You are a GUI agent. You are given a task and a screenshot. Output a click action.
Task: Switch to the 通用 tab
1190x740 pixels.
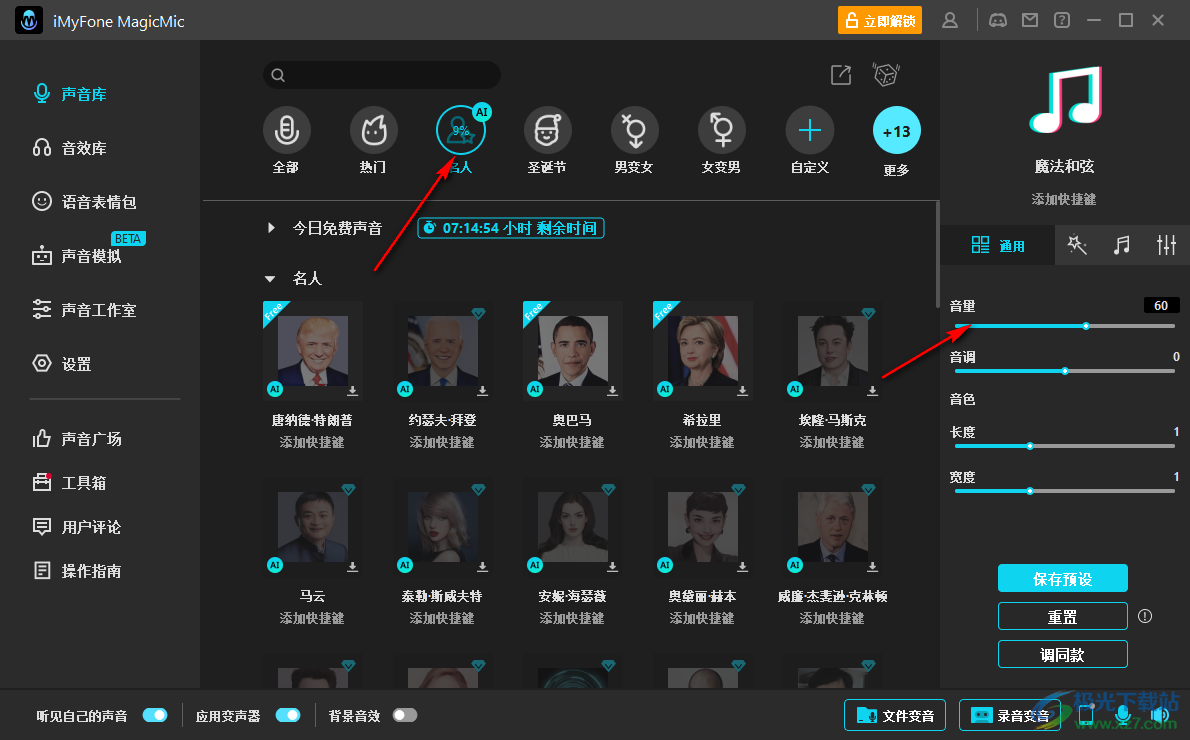coord(998,245)
